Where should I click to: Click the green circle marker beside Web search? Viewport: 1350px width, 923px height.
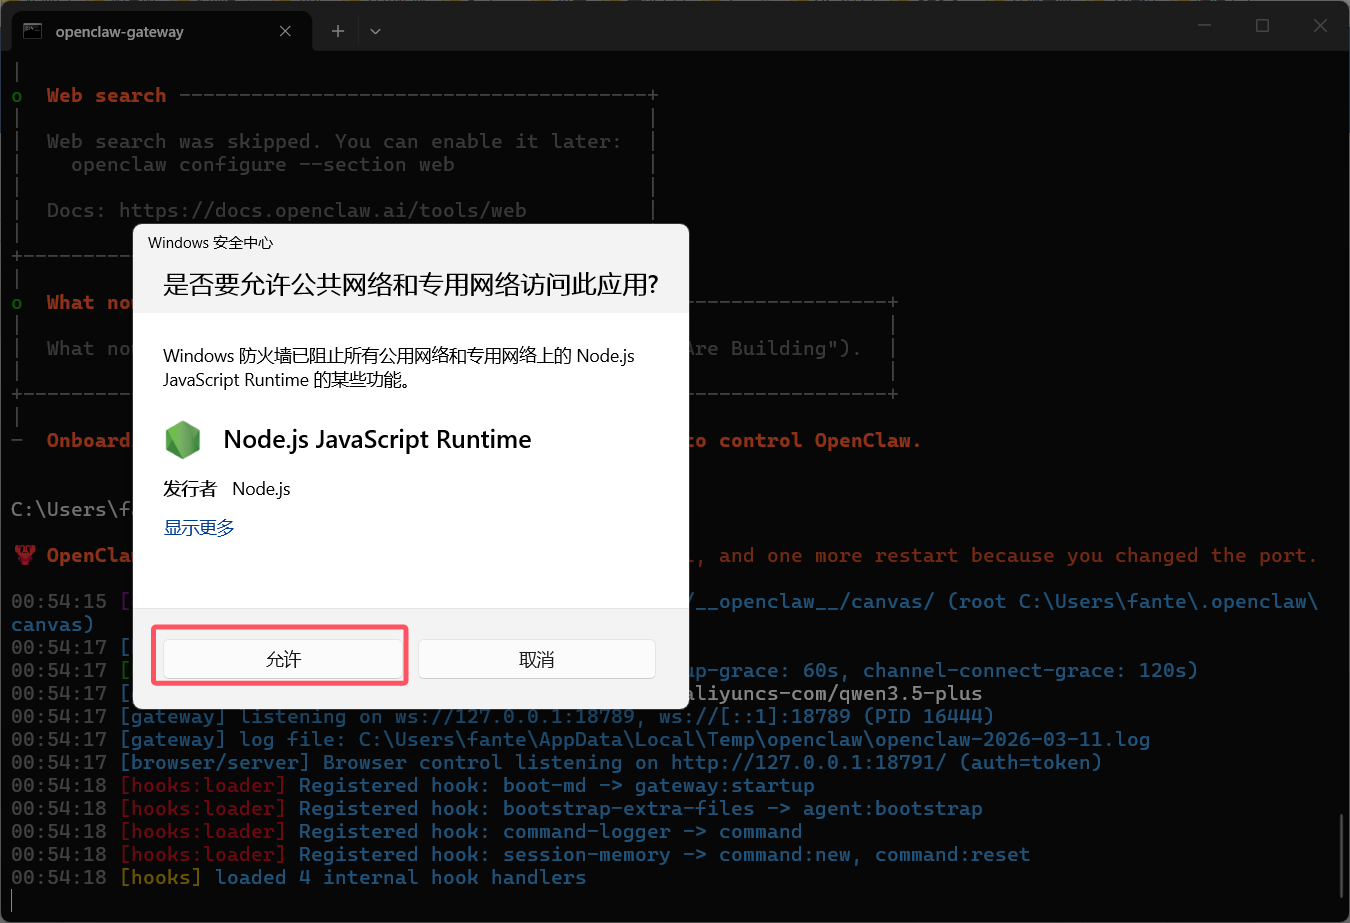17,96
